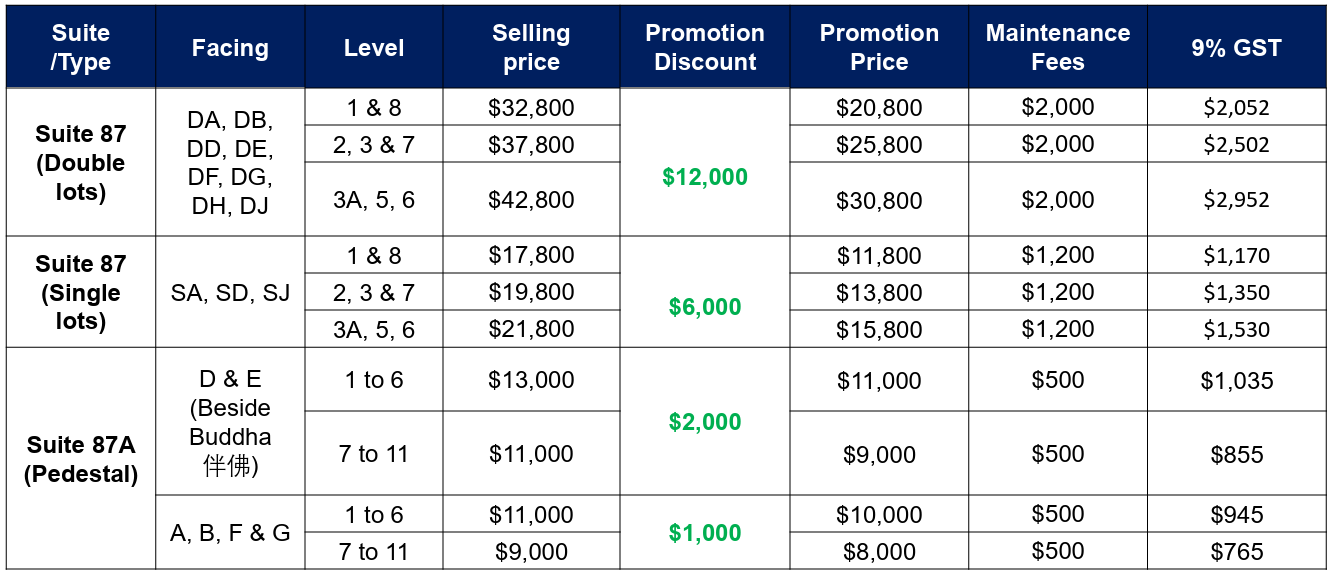This screenshot has height=576, width=1331.
Task: Click the green $1,000 discount value
Action: (x=704, y=533)
